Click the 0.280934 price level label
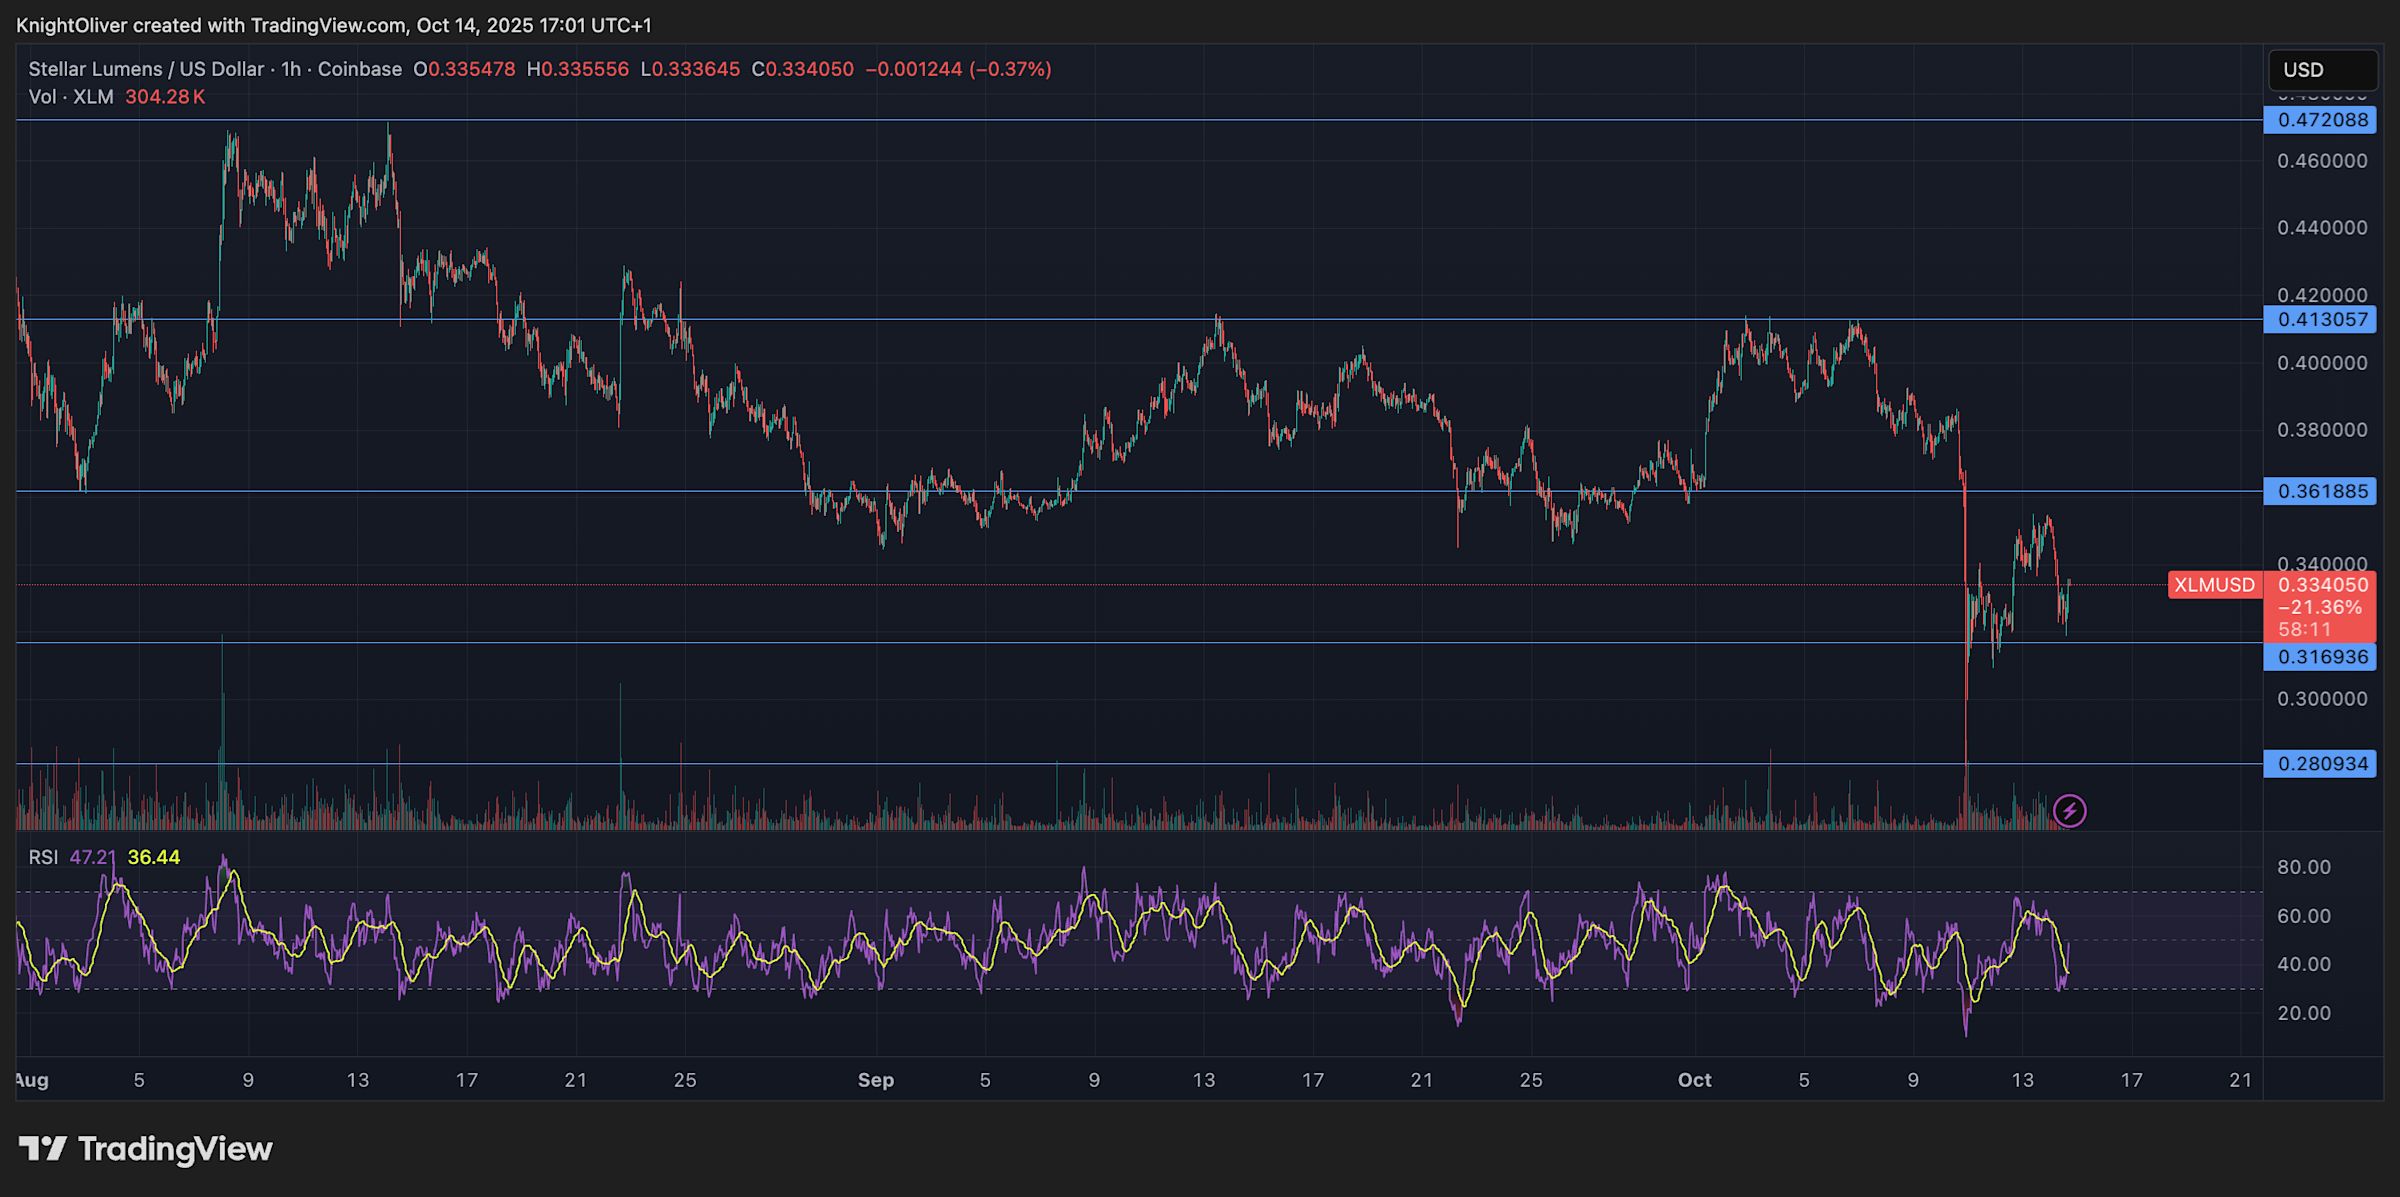This screenshot has height=1197, width=2400. [x=2320, y=763]
